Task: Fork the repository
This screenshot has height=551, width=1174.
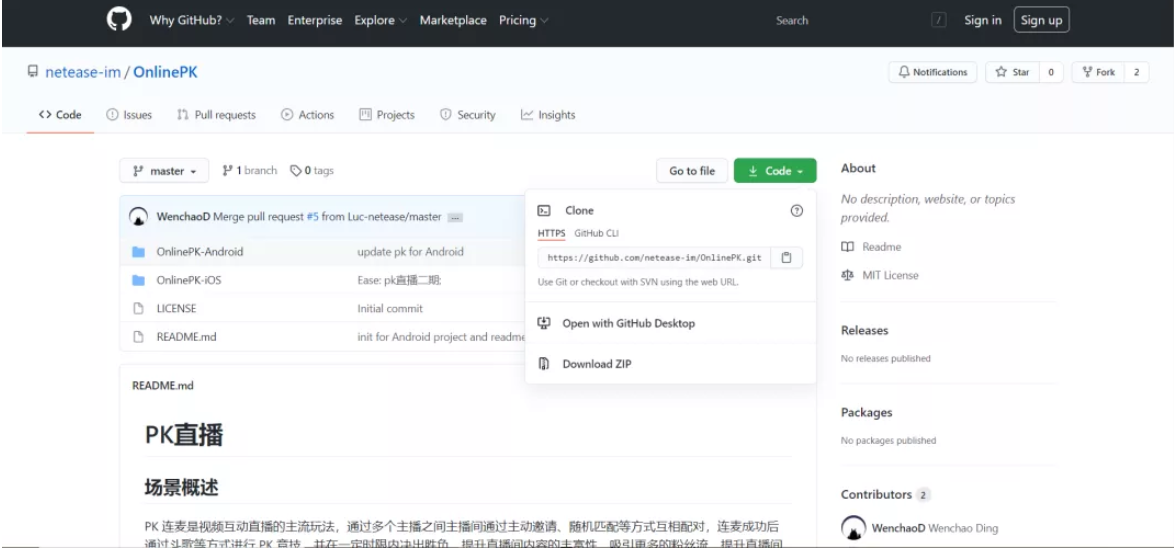Action: [1098, 72]
